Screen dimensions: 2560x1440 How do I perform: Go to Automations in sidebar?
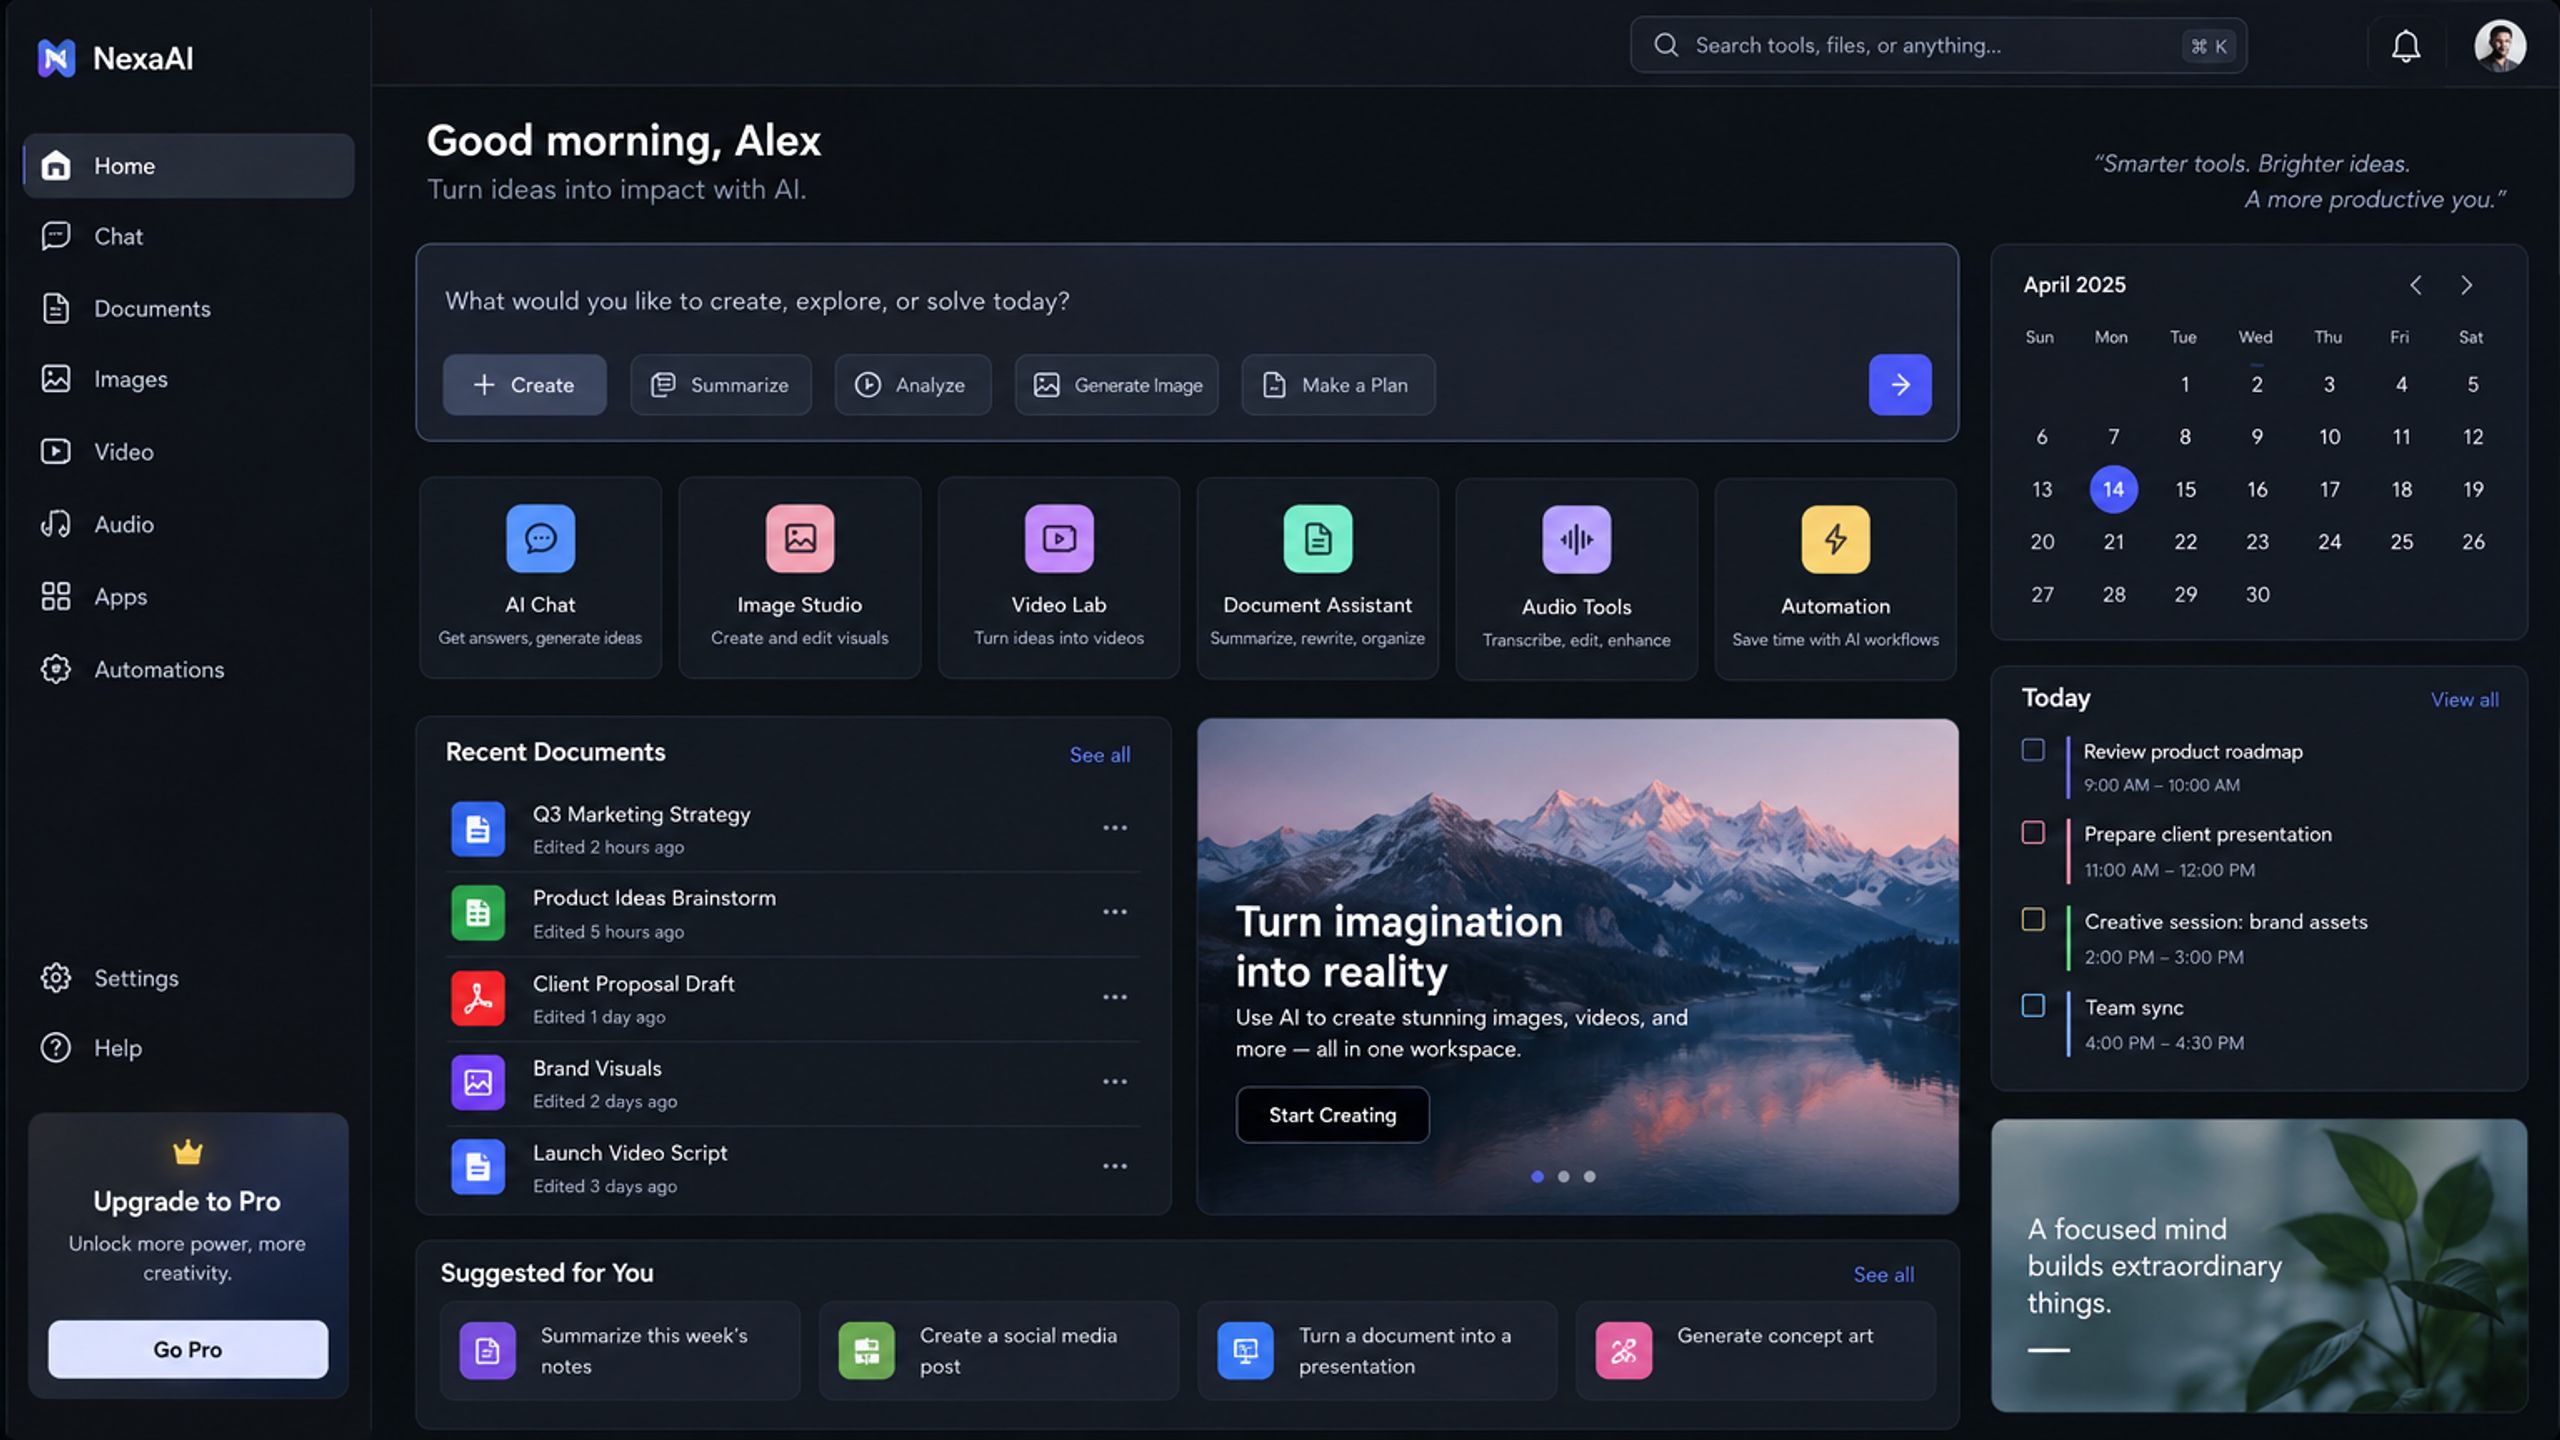[188, 669]
